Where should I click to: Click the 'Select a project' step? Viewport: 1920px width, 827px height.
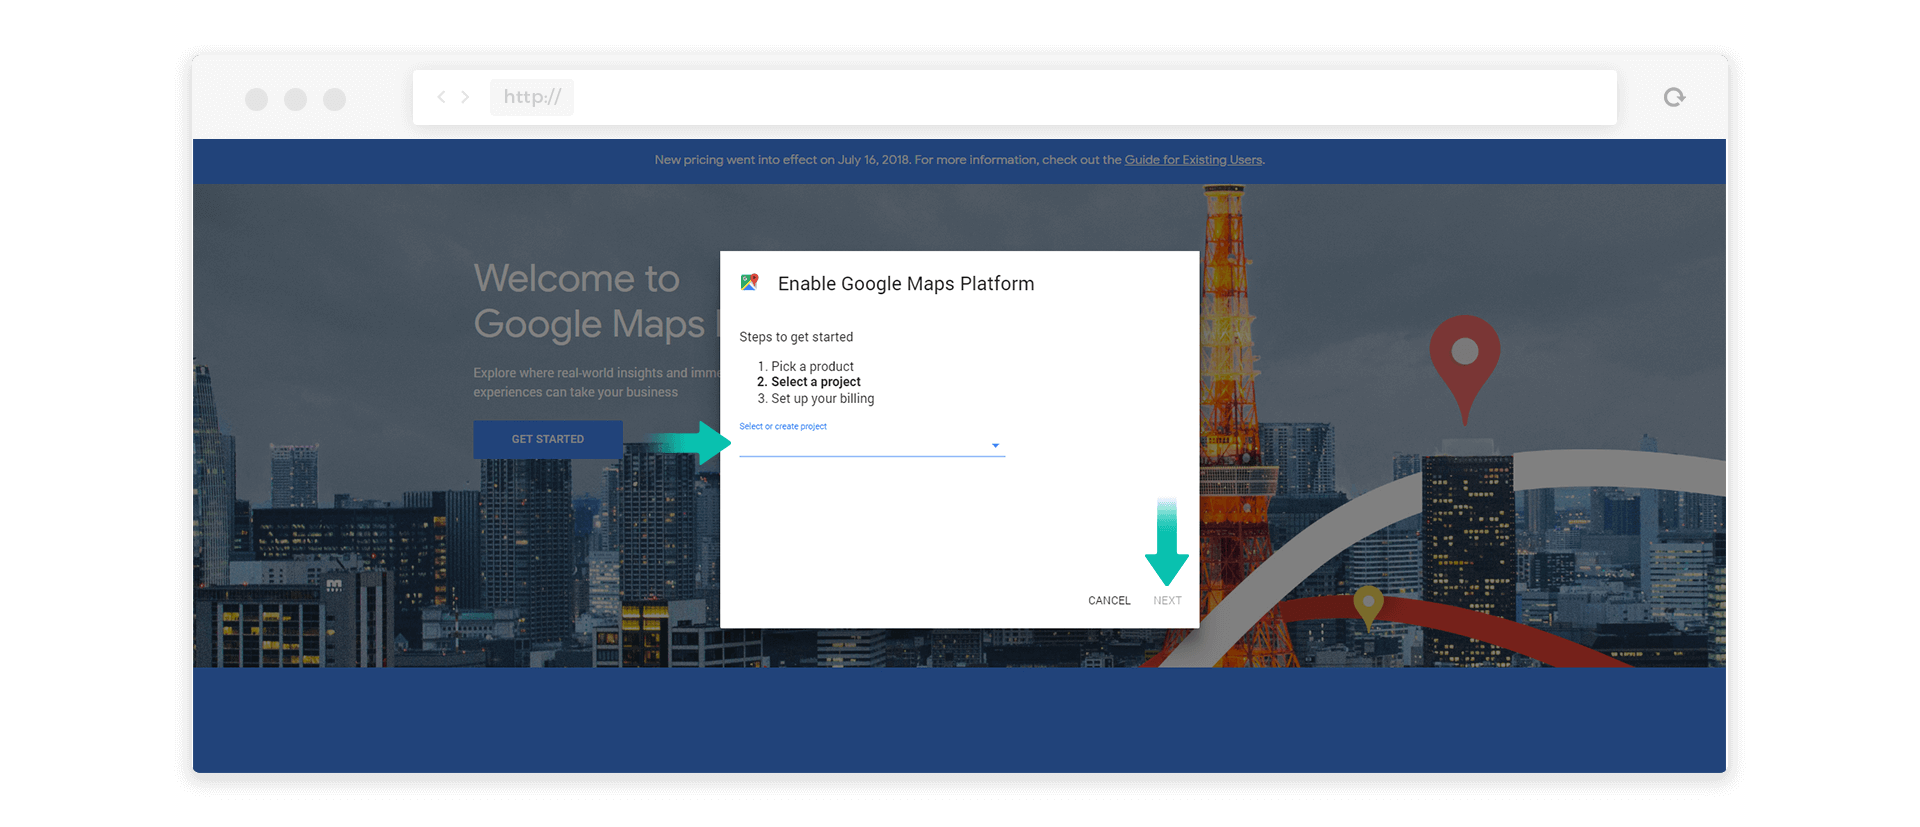[x=816, y=382]
